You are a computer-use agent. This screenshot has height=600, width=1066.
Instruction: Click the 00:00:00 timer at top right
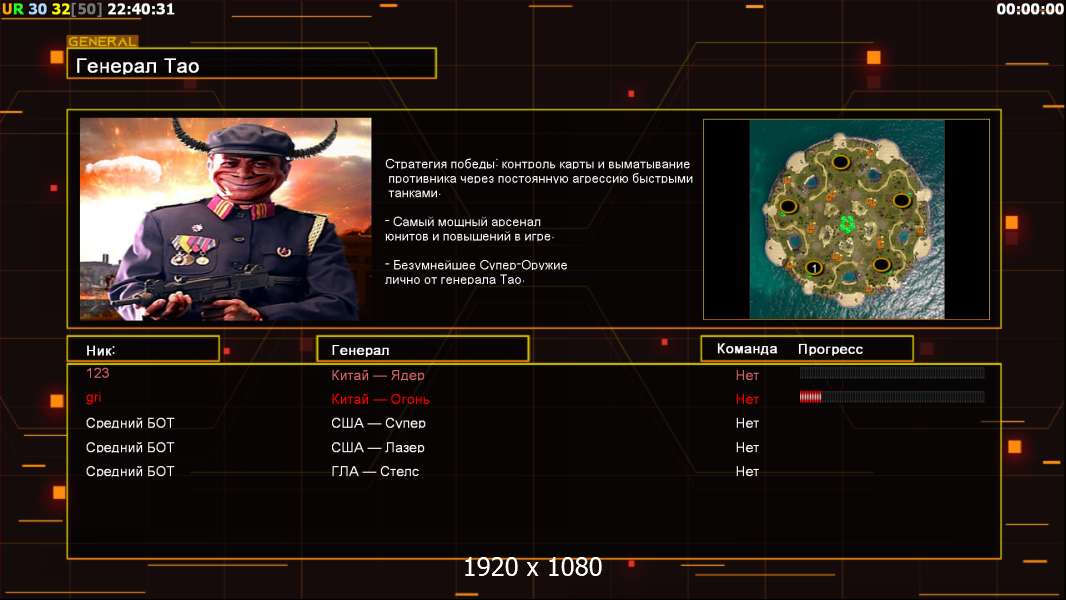(1029, 9)
